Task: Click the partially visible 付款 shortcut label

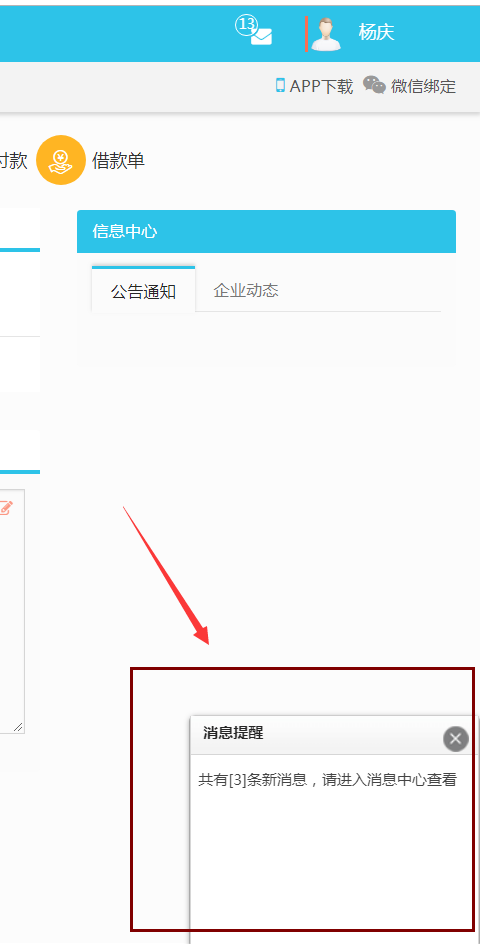Action: (13, 161)
